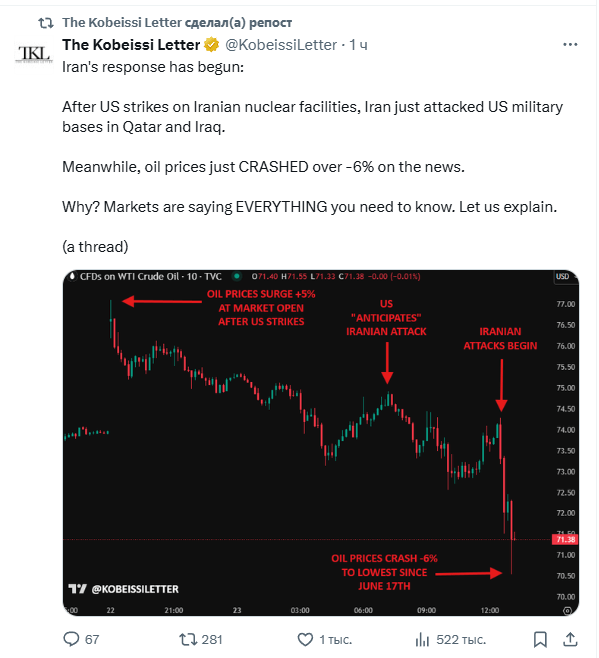Open the WTI Crude Oil chart image
599x658 pixels.
(321, 443)
